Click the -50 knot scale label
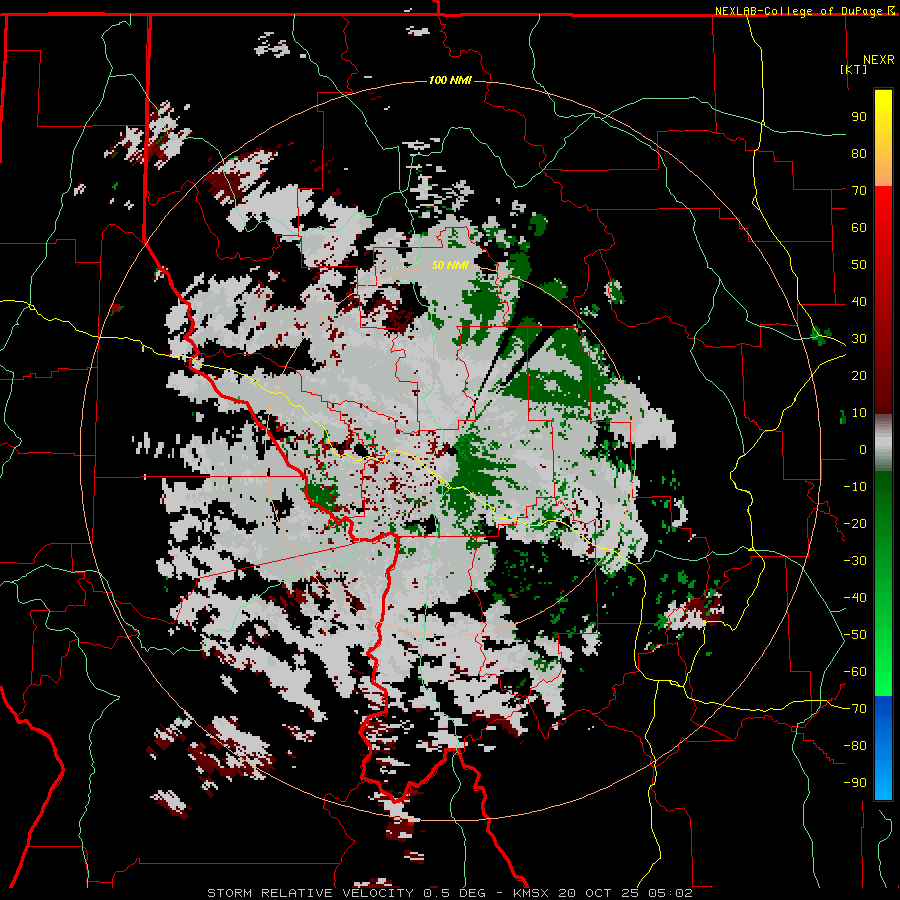The width and height of the screenshot is (900, 900). tap(855, 634)
